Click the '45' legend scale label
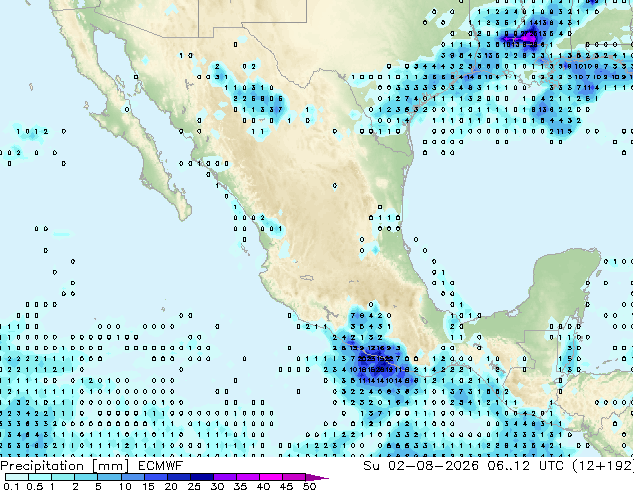 [x=286, y=486]
